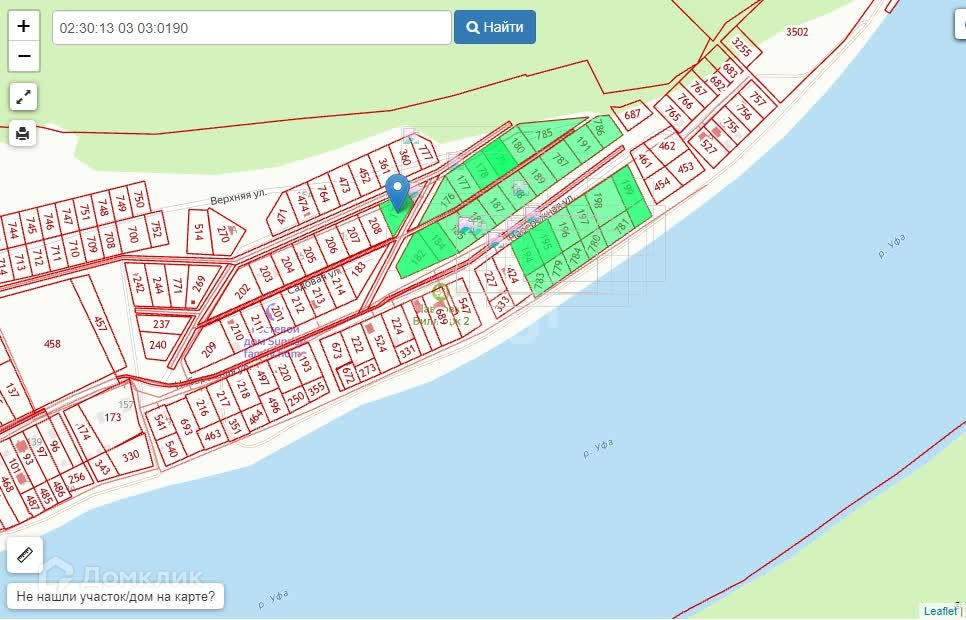Select parcel 462 on the map
This screenshot has width=966, height=620.
tap(667, 146)
